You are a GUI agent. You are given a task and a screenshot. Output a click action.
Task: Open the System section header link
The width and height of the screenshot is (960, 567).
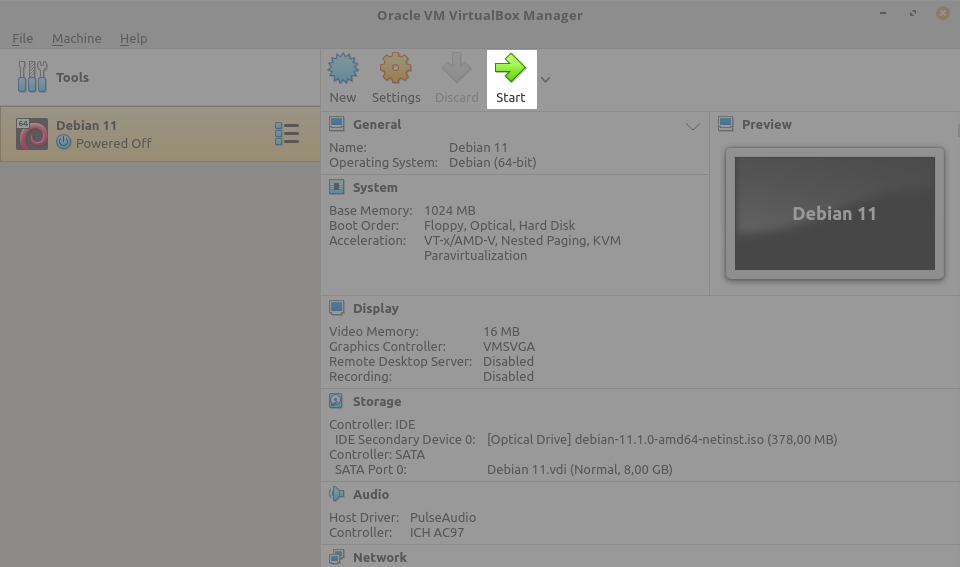point(375,187)
